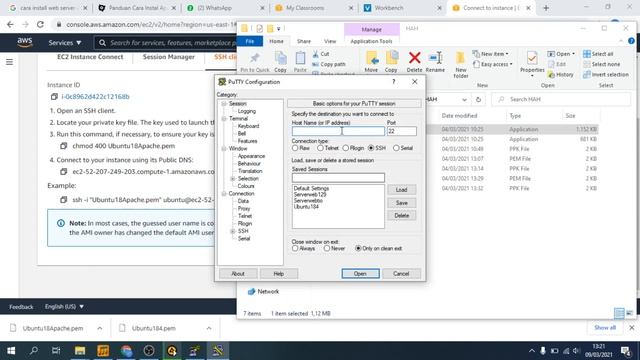Collapse the Terminal tree node
This screenshot has height=360, width=640.
(224, 119)
